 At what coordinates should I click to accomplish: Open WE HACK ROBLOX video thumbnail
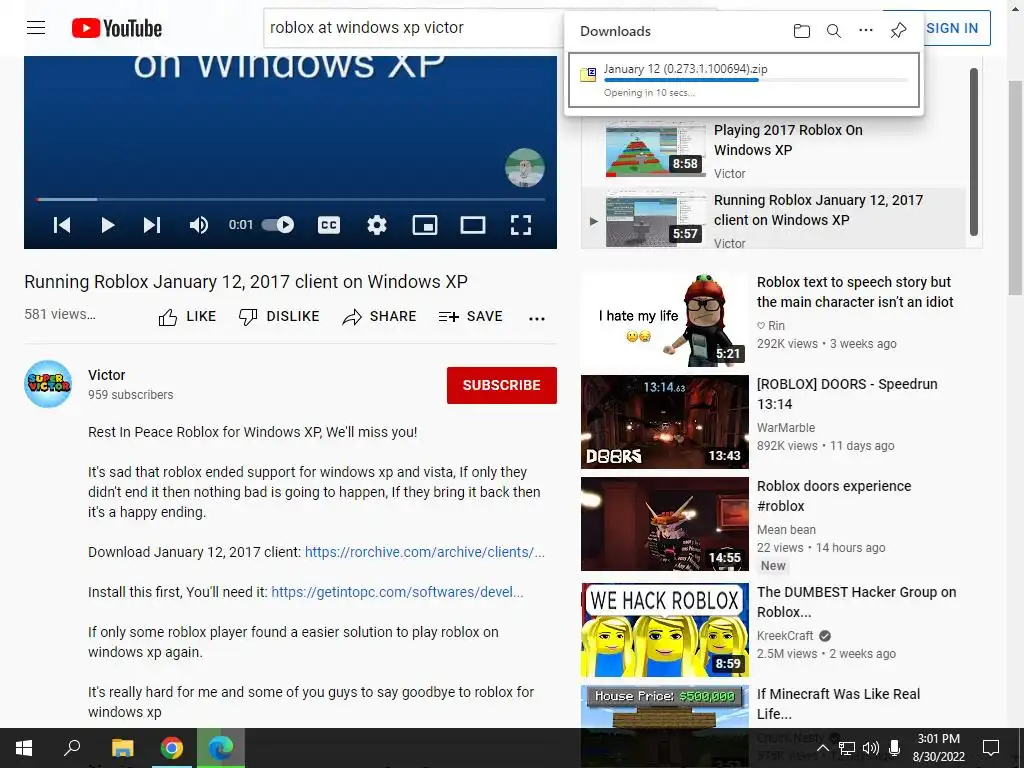[x=665, y=630]
